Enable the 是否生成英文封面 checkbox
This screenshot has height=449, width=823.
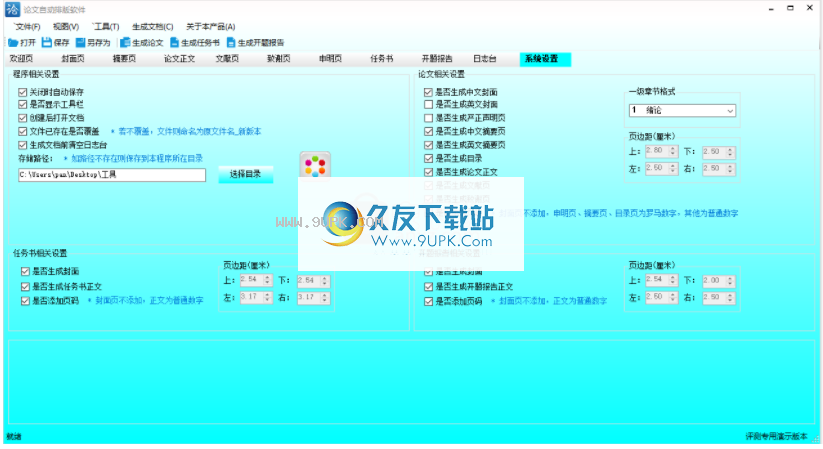pyautogui.click(x=428, y=105)
